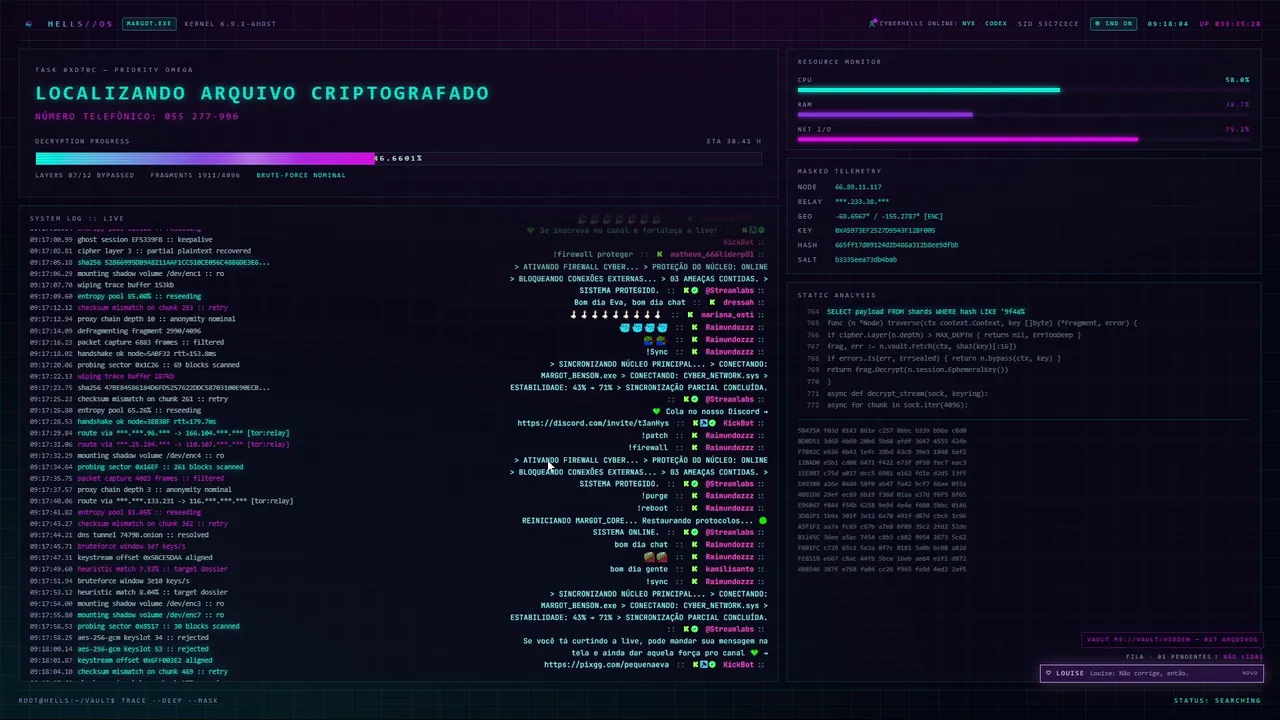Click the NOVO tag on Louise notification
The image size is (1280, 720).
(x=1250, y=673)
